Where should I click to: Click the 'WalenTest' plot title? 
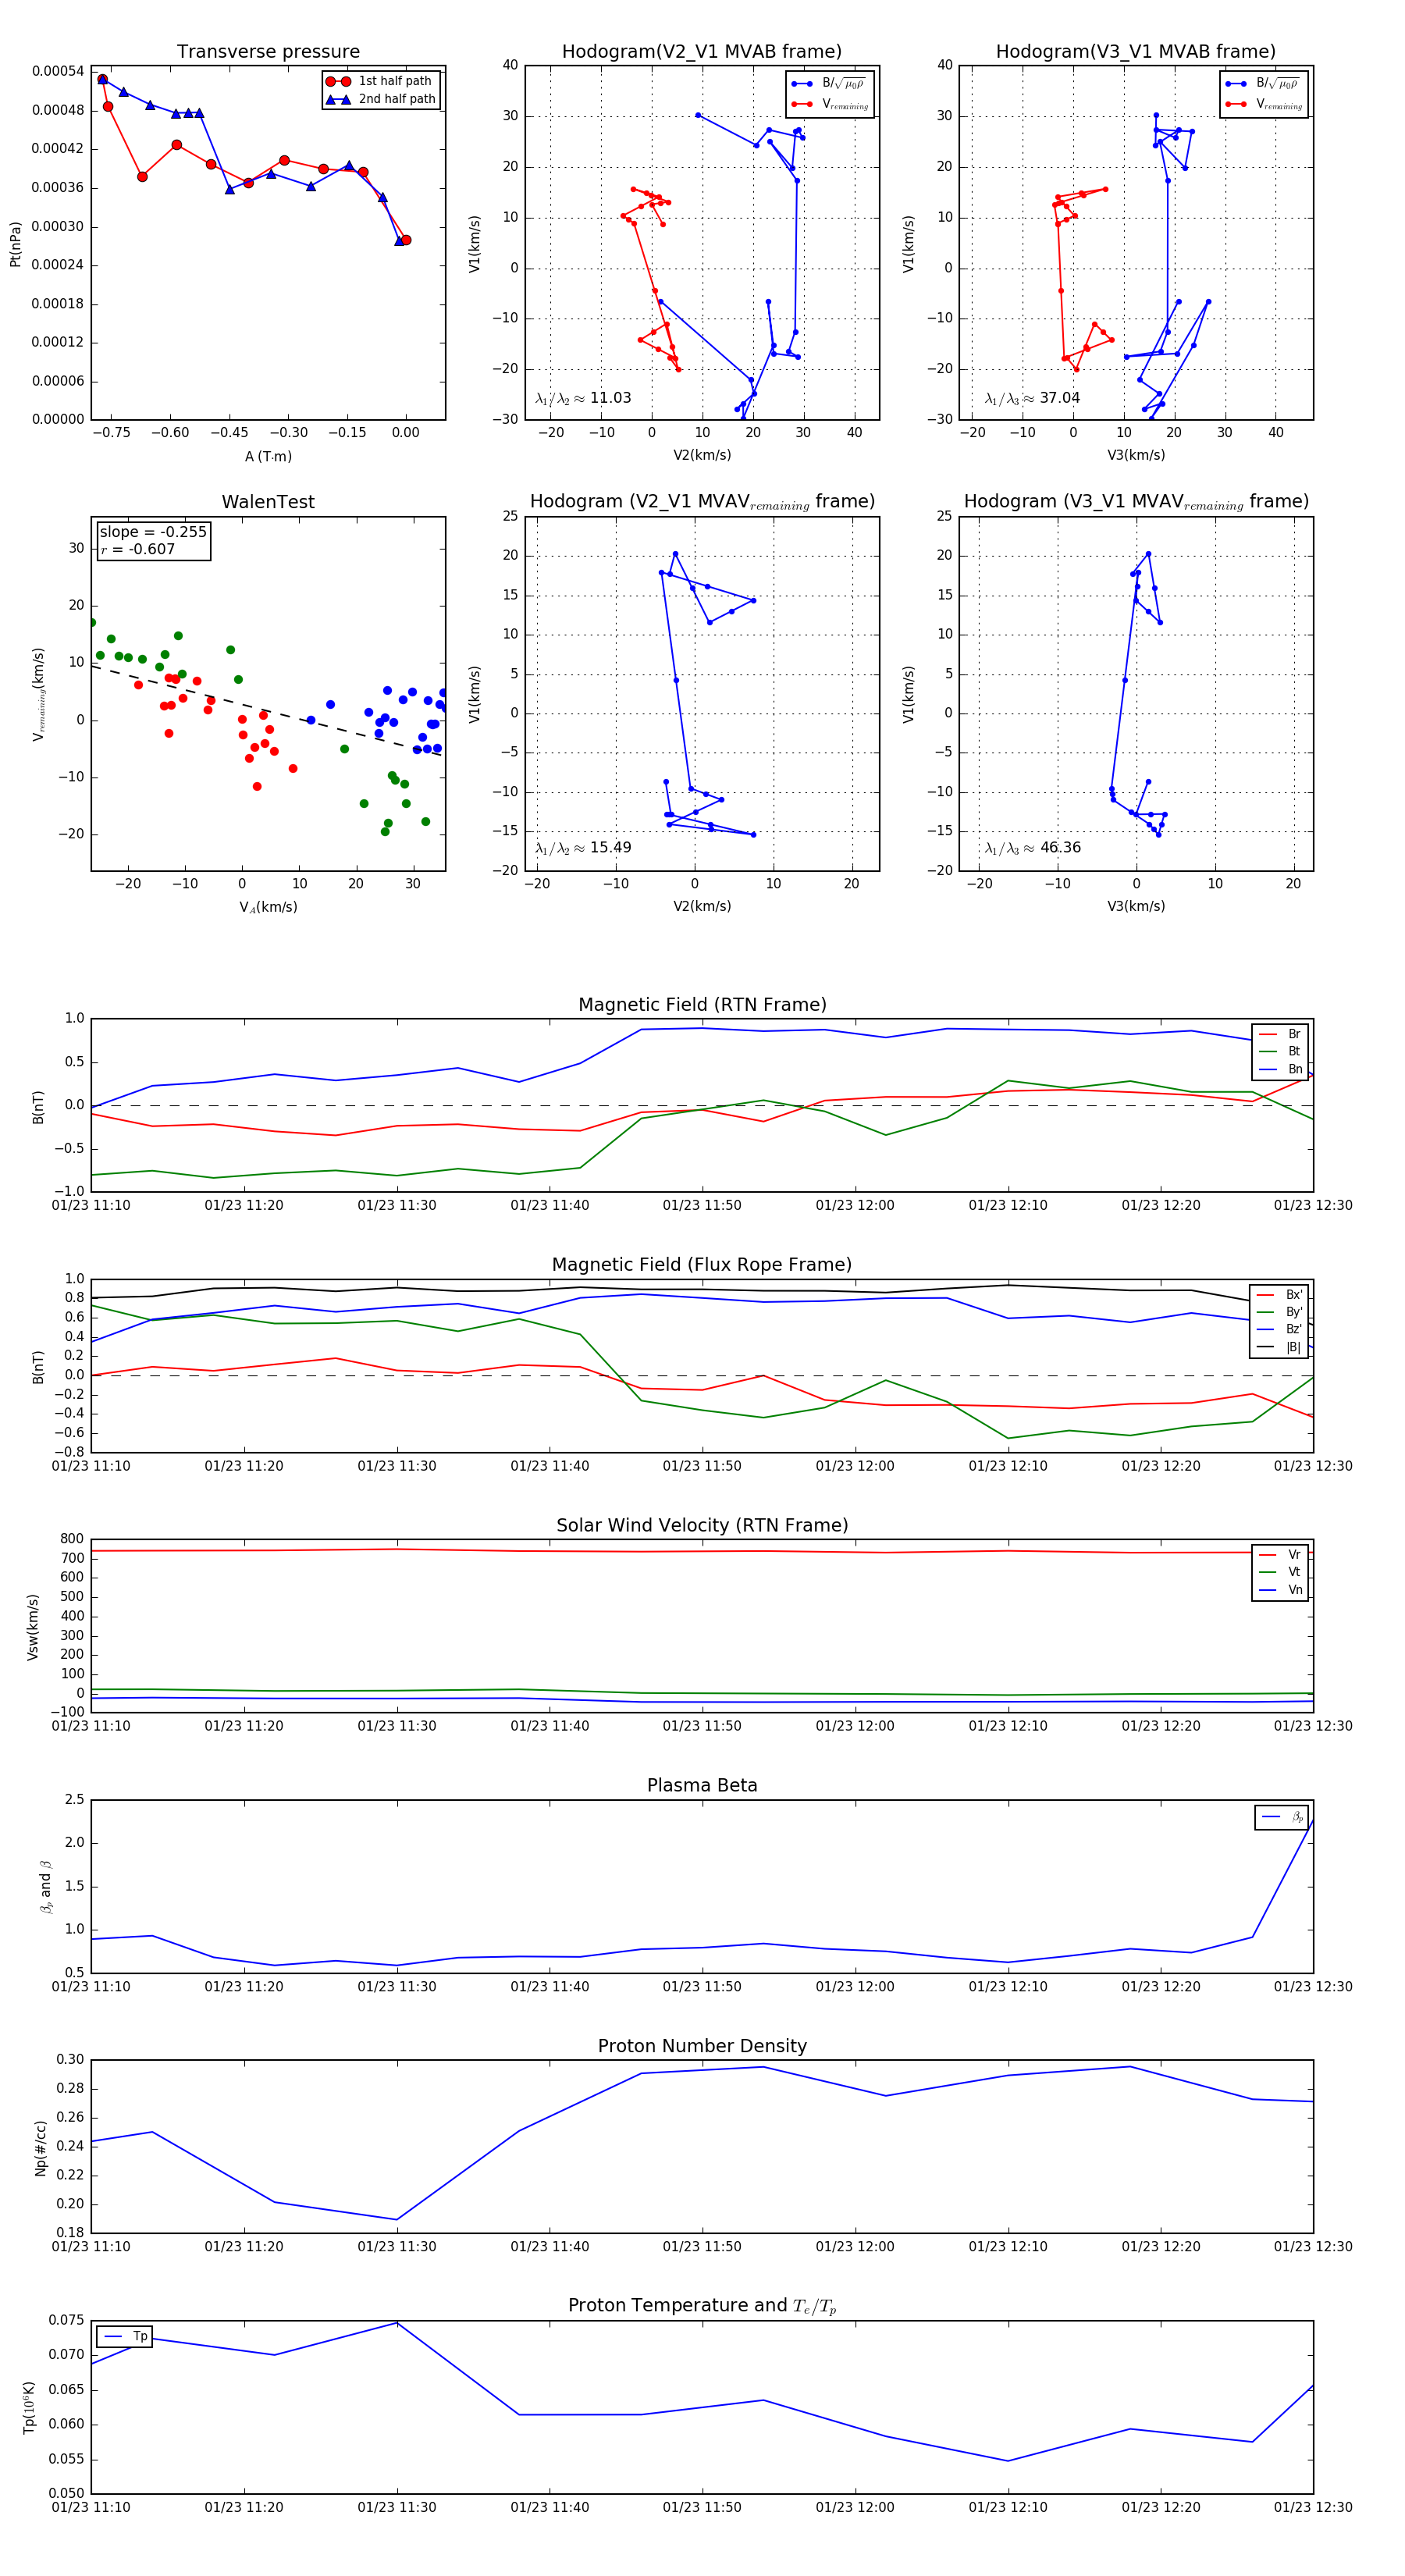point(268,502)
